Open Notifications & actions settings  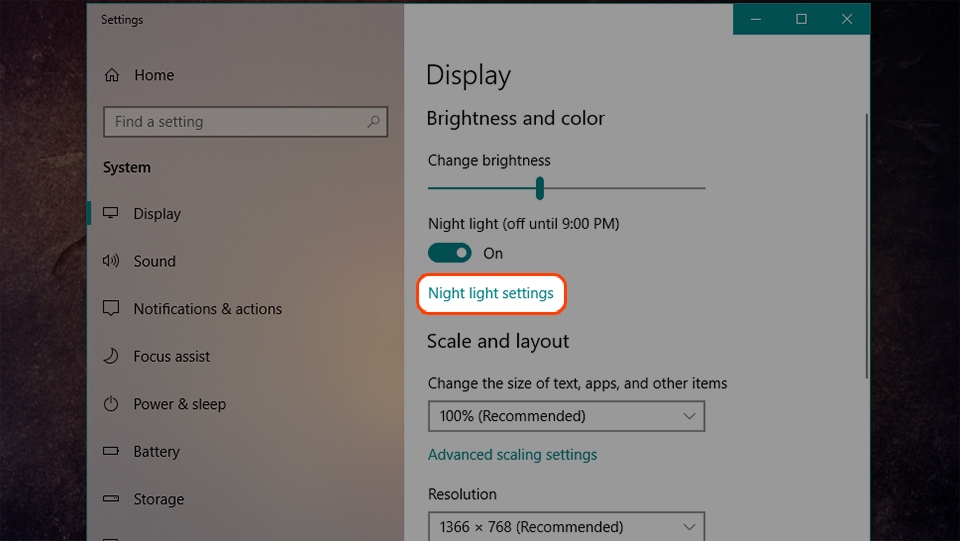point(208,309)
